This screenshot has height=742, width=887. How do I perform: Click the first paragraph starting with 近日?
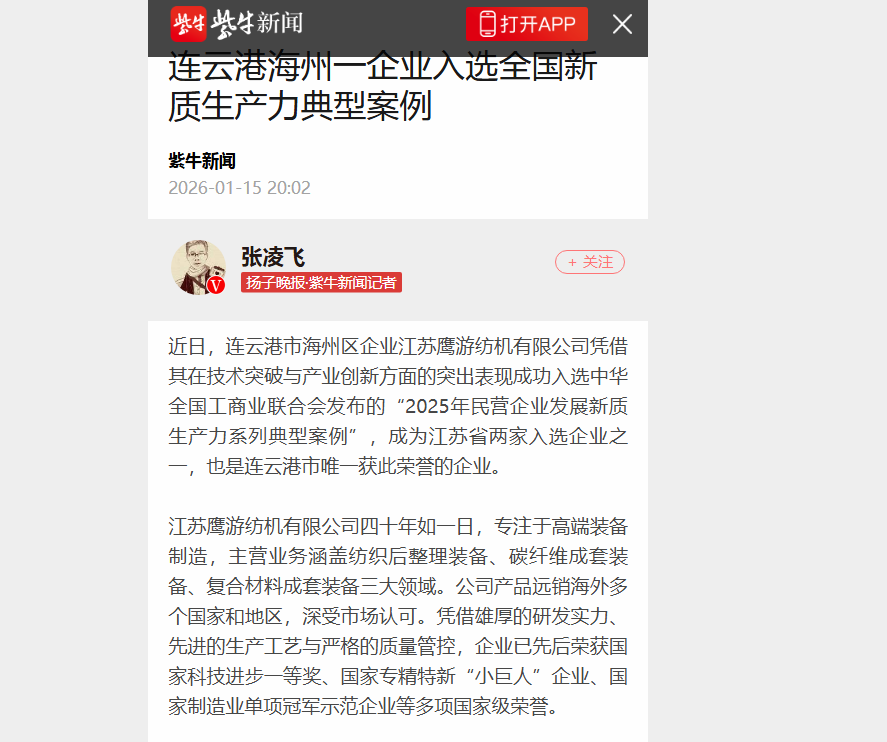coord(398,406)
